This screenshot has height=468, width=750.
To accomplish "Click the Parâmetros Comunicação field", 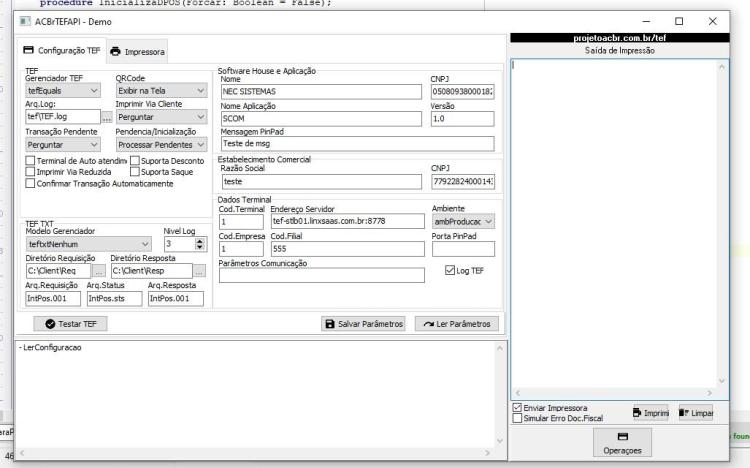I will point(322,275).
